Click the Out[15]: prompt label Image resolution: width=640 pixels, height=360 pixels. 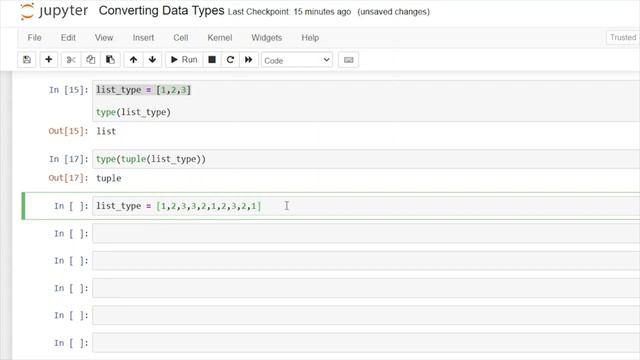(x=68, y=131)
